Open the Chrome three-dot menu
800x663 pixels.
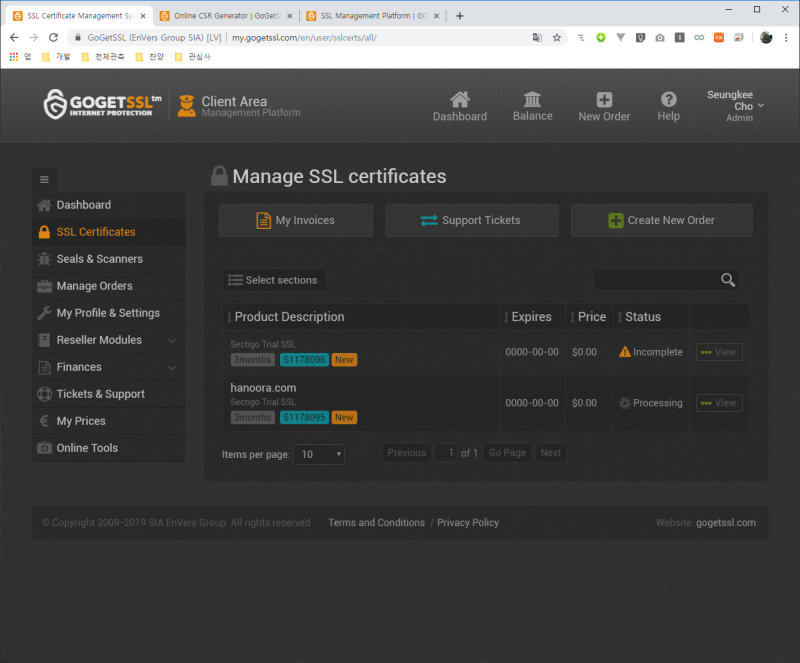tap(786, 37)
